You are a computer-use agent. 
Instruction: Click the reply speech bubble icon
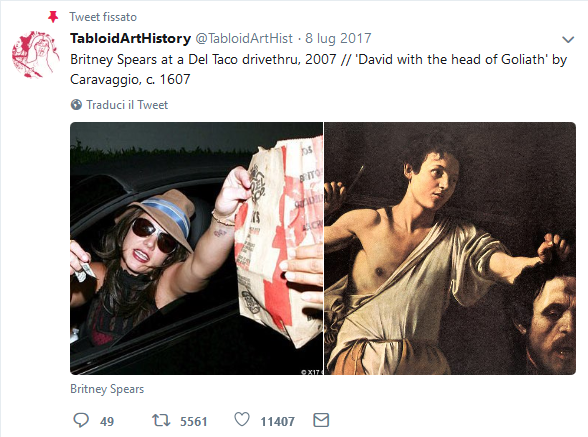(x=81, y=420)
